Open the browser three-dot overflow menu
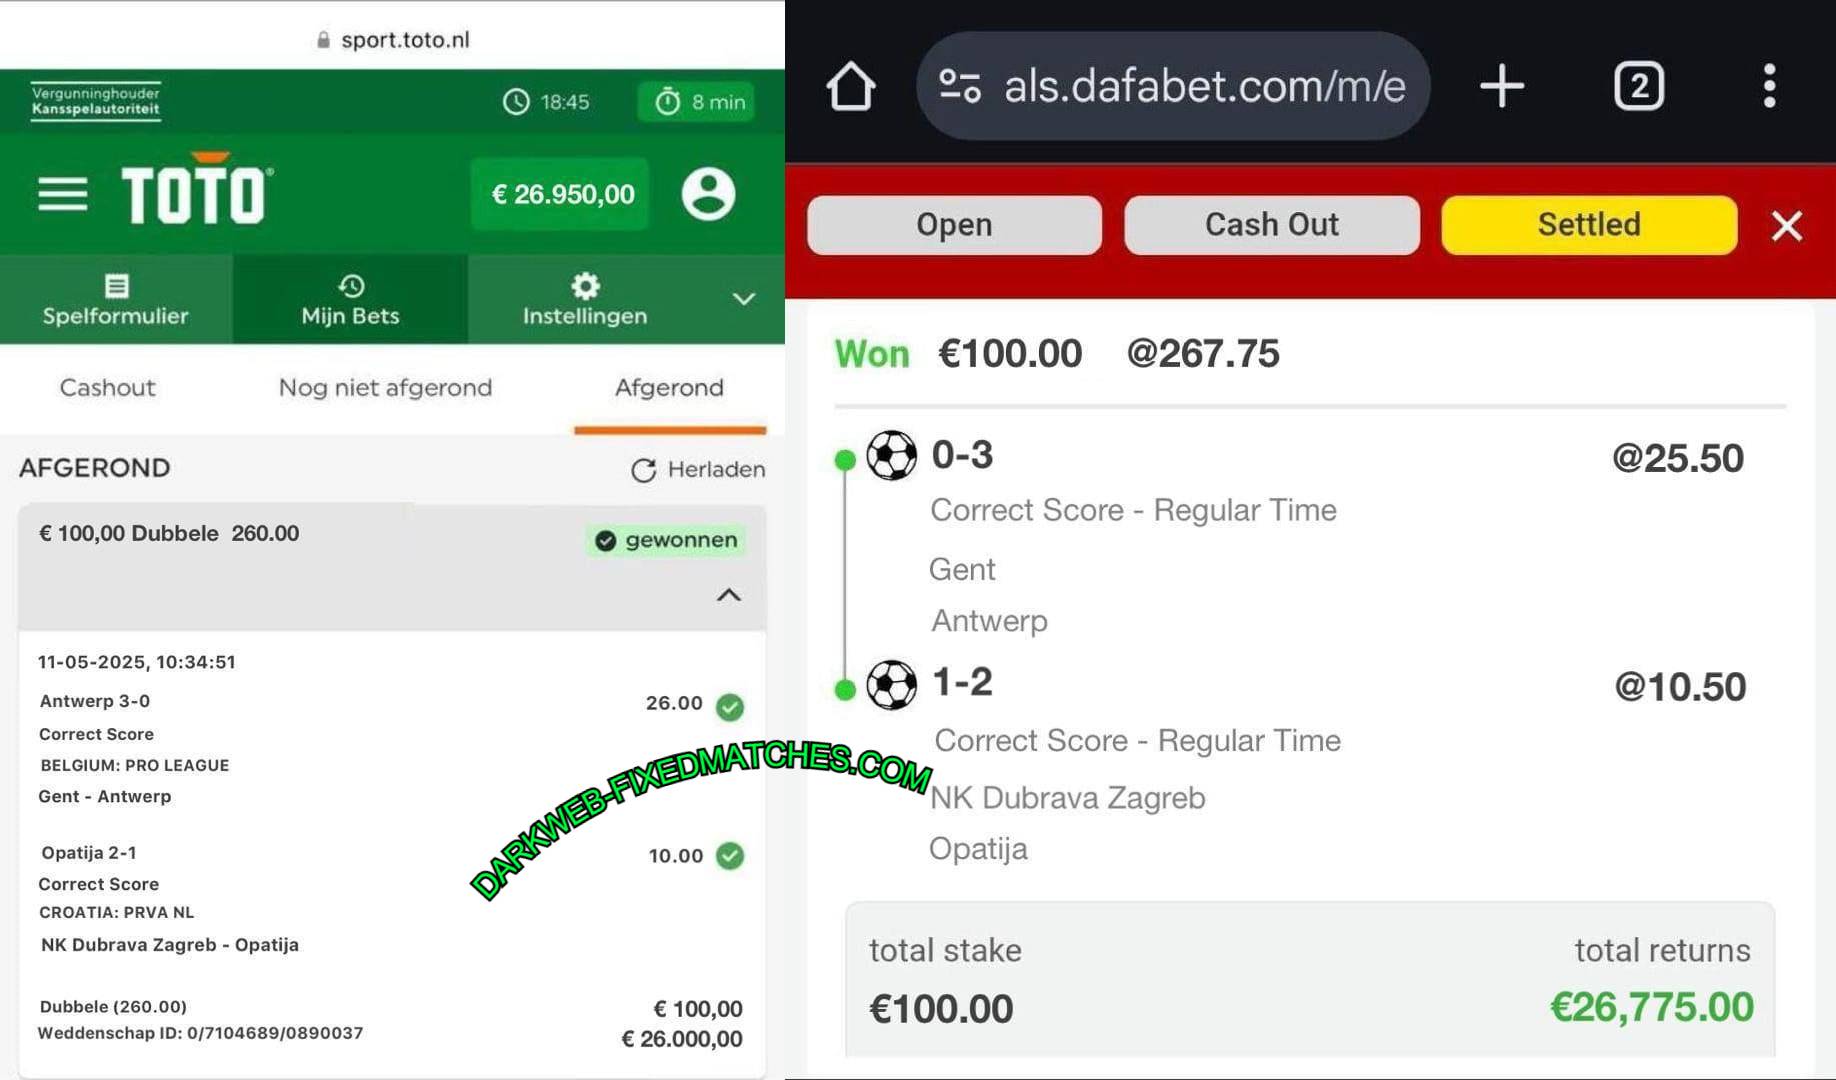The width and height of the screenshot is (1836, 1080). click(x=1769, y=86)
